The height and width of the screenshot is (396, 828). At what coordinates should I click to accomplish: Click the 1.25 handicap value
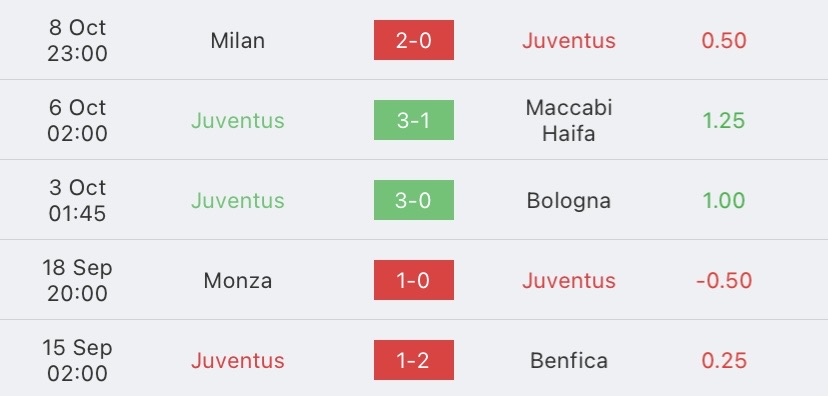(724, 120)
